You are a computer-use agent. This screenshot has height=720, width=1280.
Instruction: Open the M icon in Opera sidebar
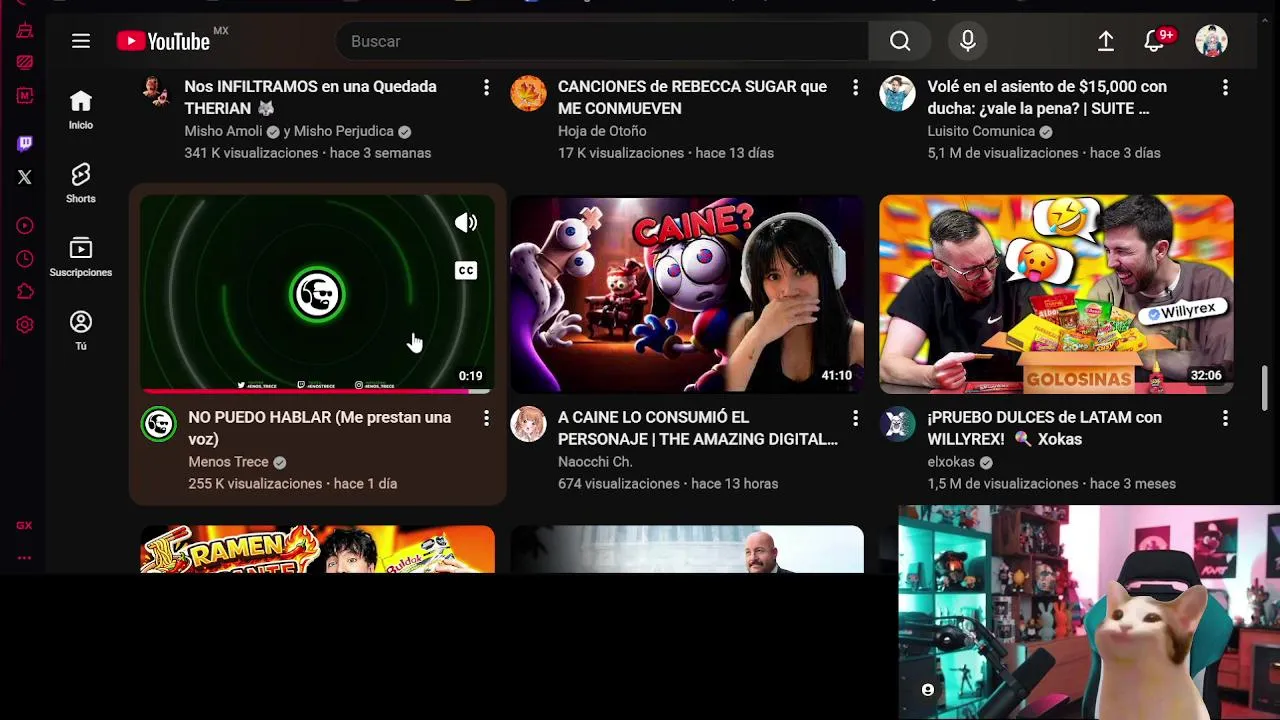(25, 96)
